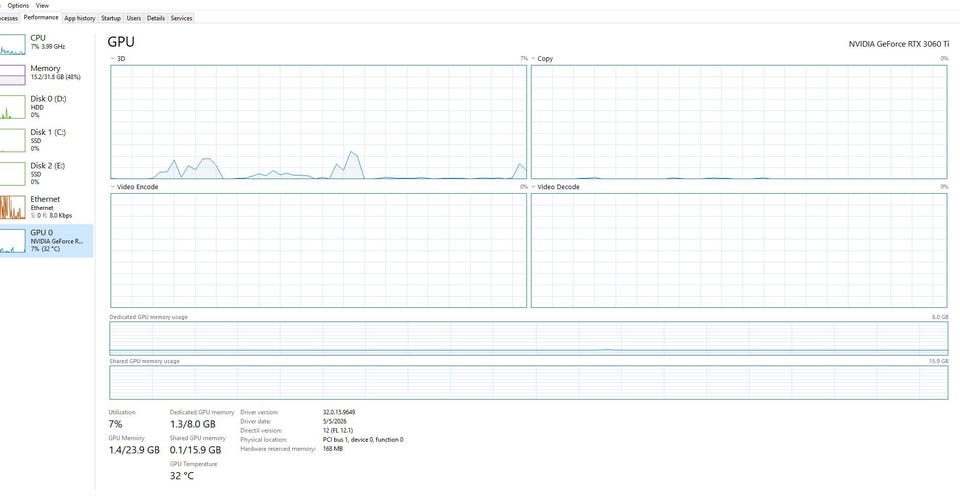Click the 1.4/23.9 GB GPU Memory value
This screenshot has height=499, width=960.
coord(134,450)
